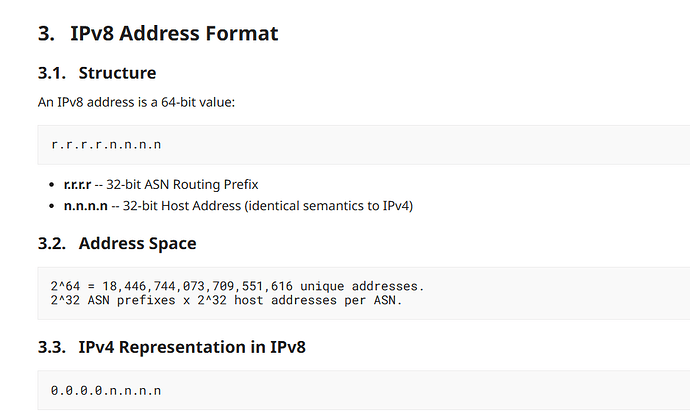Click the "(identical semantics to IPv4)" parenthetical
Image resolution: width=690 pixels, height=416 pixels.
[x=329, y=206]
